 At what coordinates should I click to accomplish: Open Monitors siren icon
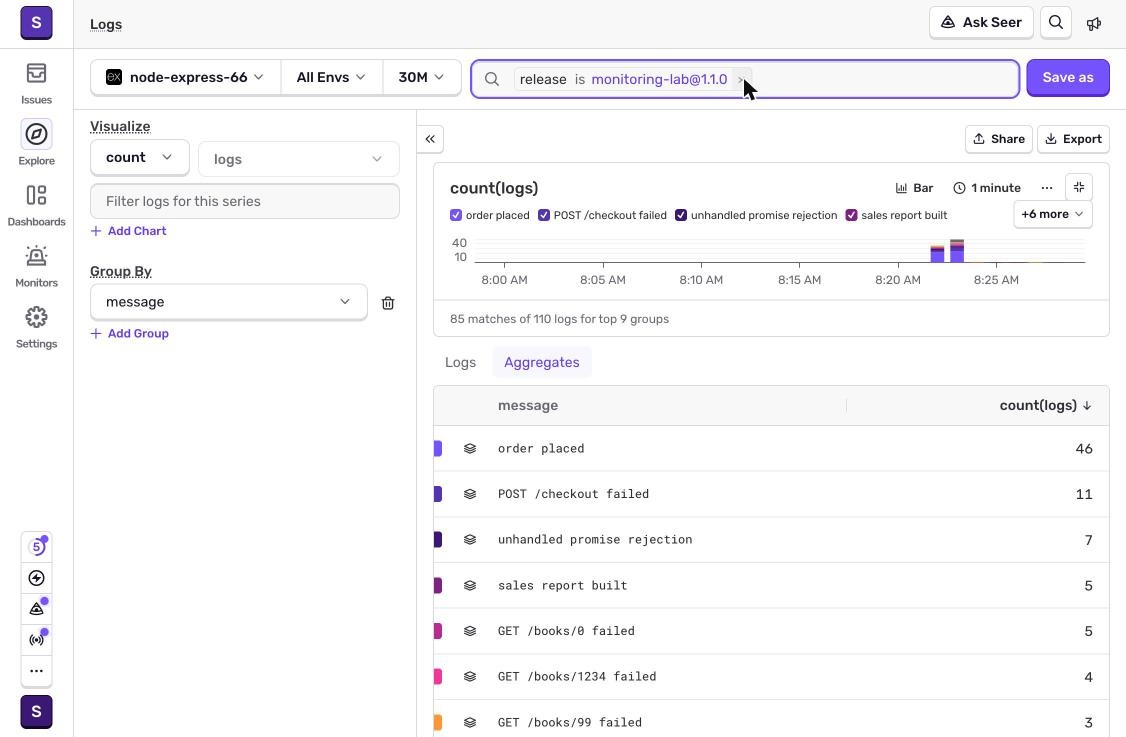click(36, 256)
